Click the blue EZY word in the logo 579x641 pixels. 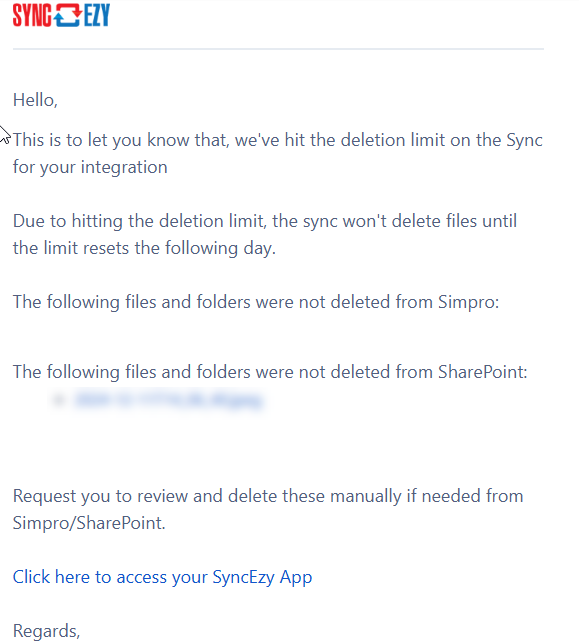point(97,15)
